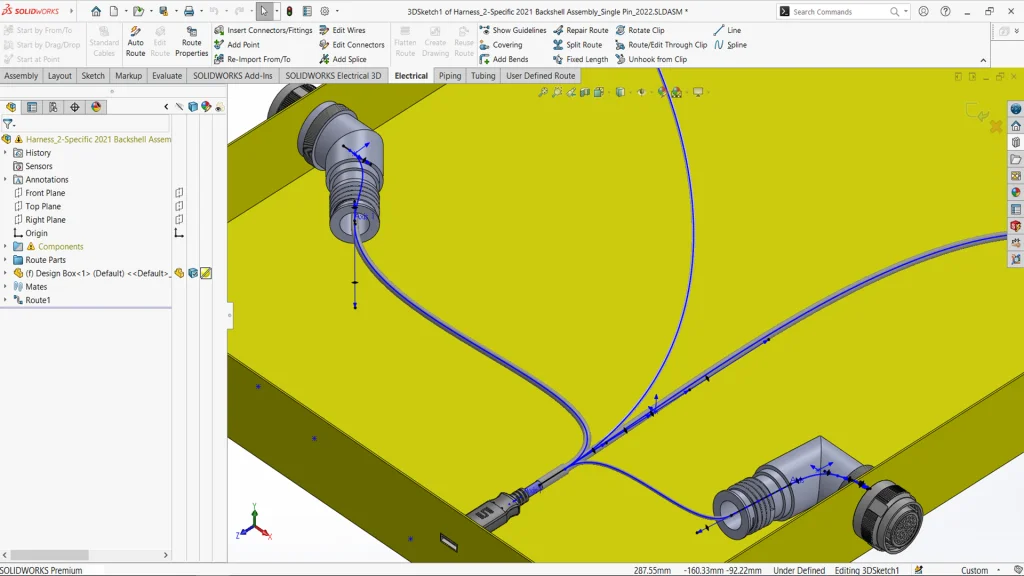Toggle Front Plane visibility in display pane
Image resolution: width=1024 pixels, height=576 pixels.
(179, 193)
